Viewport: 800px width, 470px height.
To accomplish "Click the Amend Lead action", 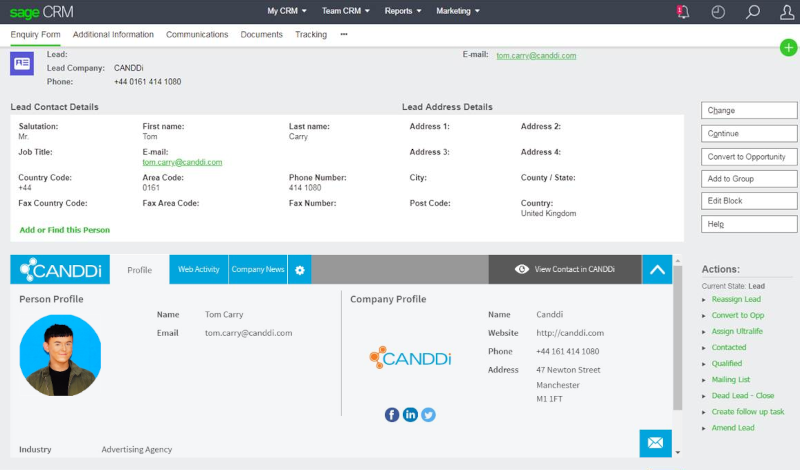I will coord(733,428).
